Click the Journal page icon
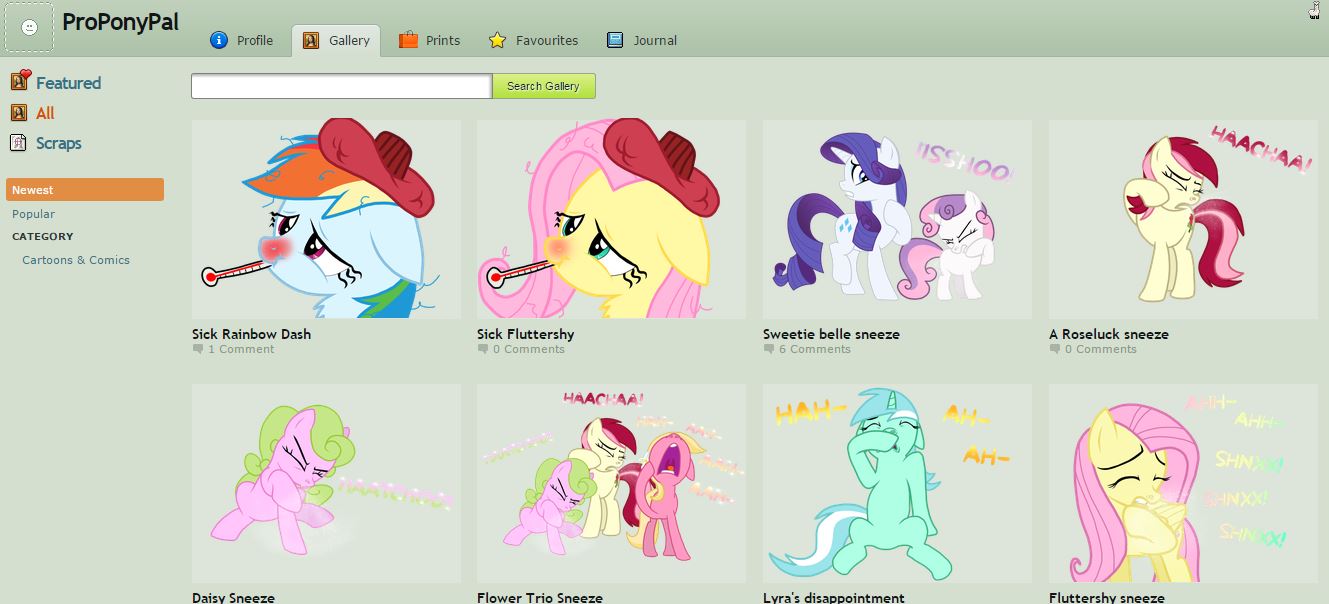Image resolution: width=1329 pixels, height=604 pixels. pos(615,40)
